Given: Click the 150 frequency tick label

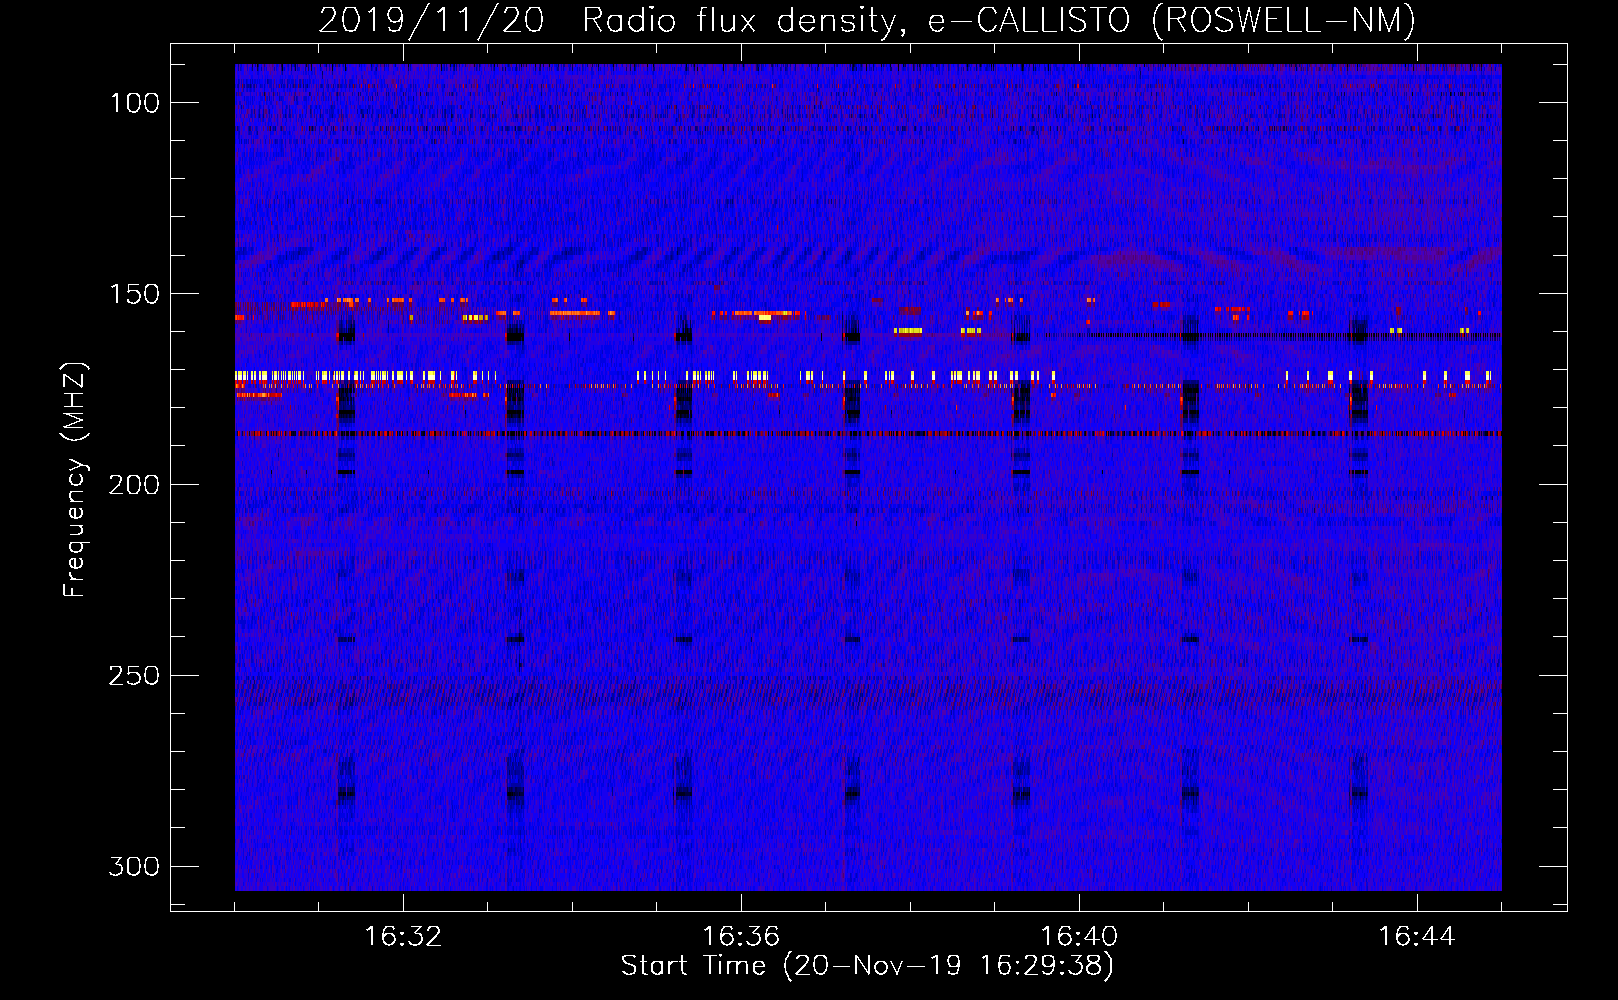Looking at the screenshot, I should (134, 294).
